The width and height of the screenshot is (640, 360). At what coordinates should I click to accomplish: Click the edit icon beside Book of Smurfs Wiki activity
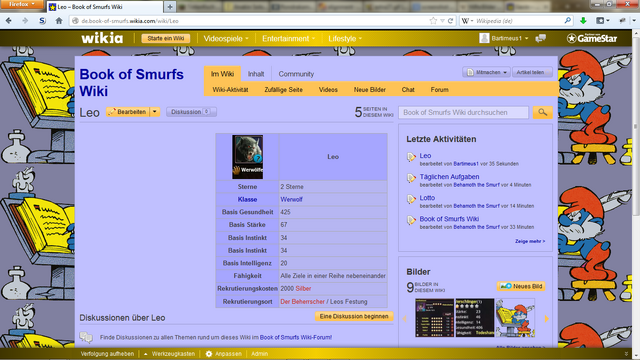coord(411,220)
